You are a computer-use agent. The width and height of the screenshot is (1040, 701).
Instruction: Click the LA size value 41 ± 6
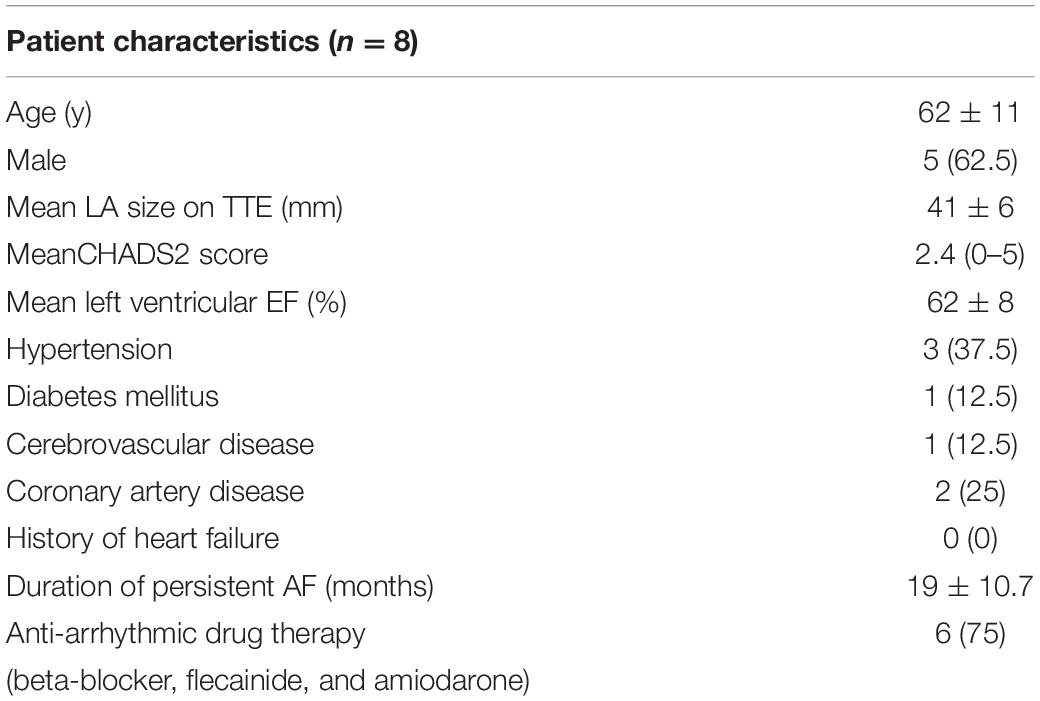[970, 207]
